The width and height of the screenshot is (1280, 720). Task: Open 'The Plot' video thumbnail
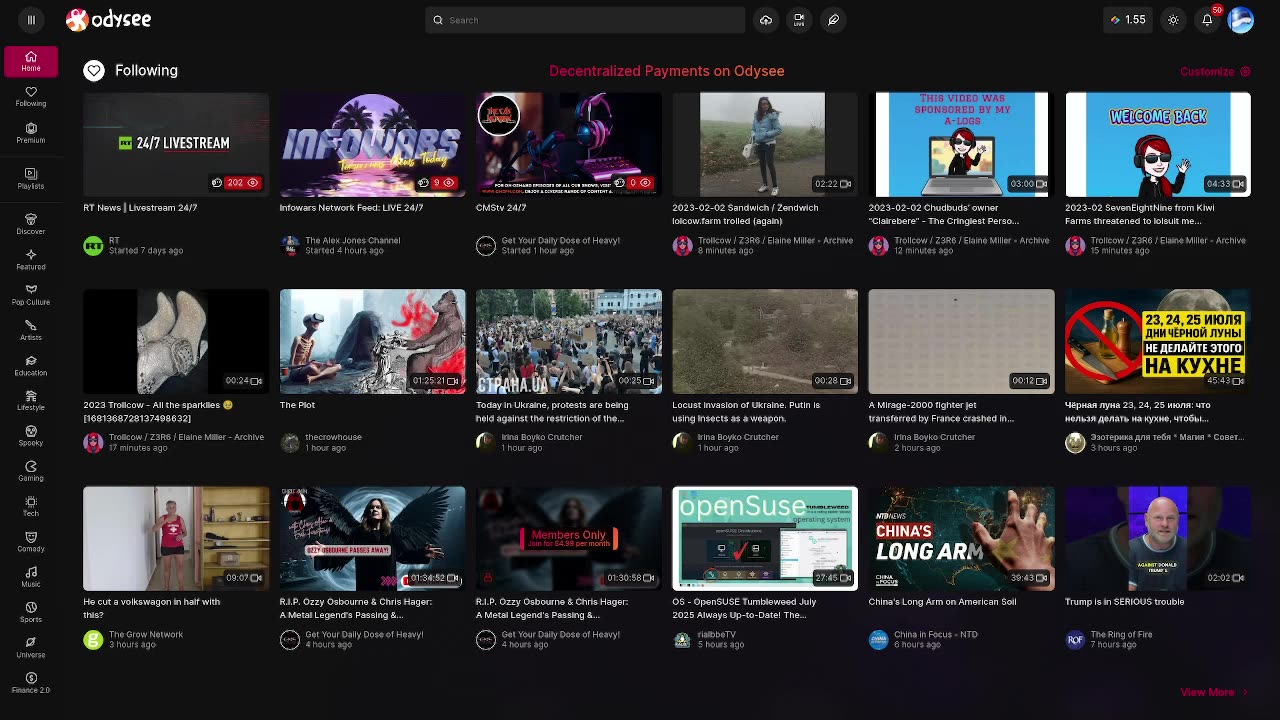[x=372, y=341]
